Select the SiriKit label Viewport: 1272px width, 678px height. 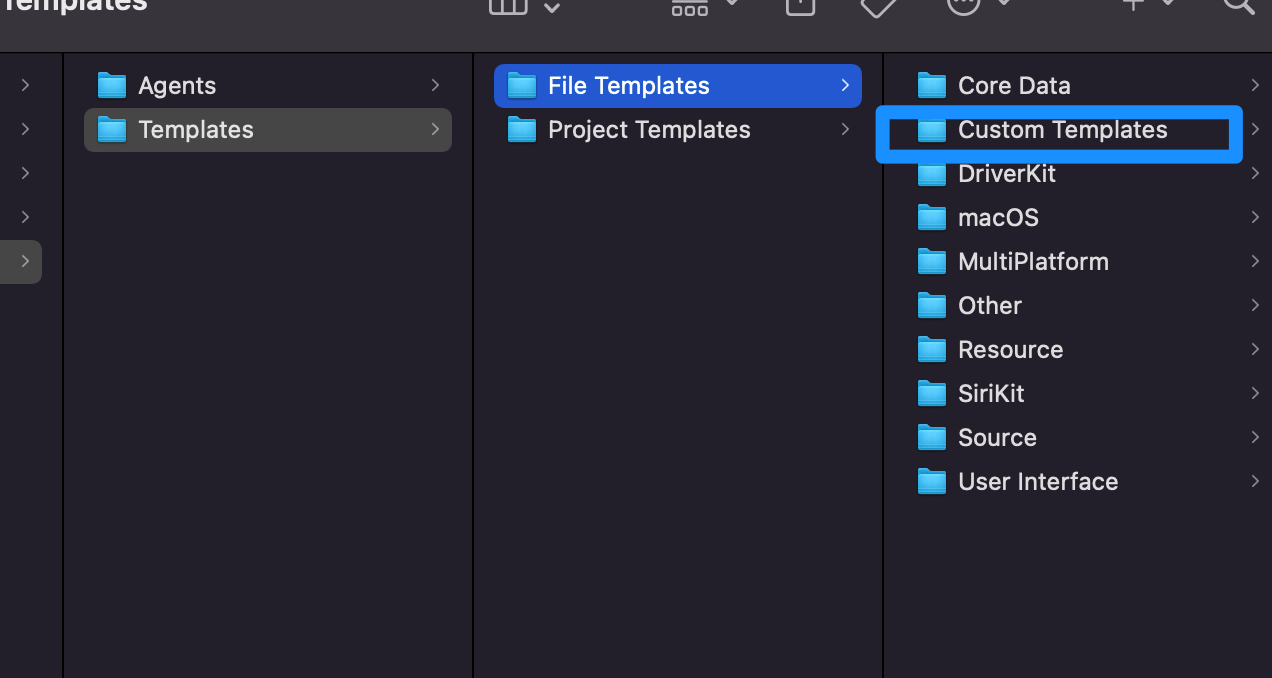[x=991, y=394]
